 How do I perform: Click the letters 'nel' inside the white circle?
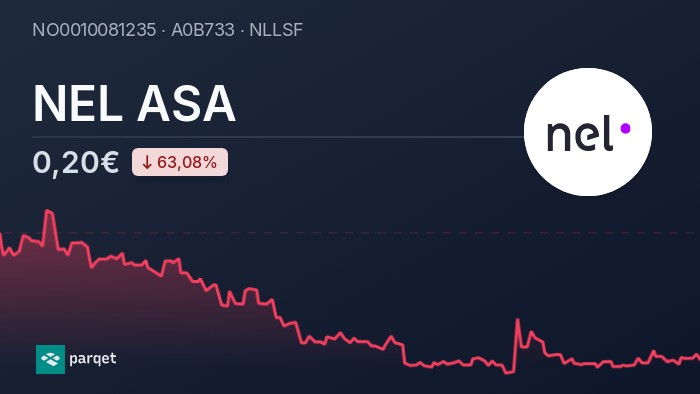click(579, 133)
